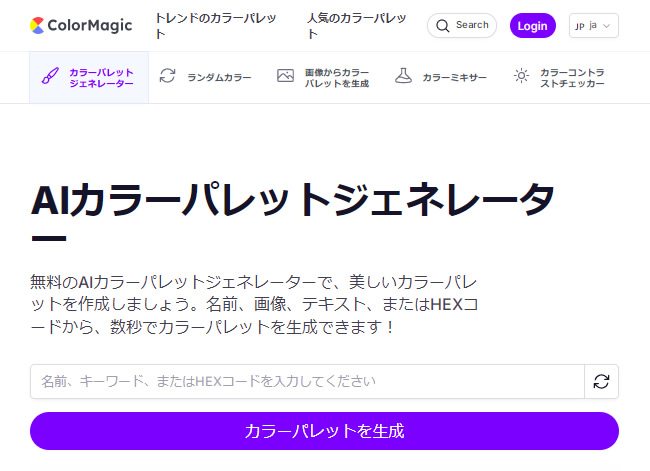Click the Login button
The image size is (650, 471).
(x=532, y=26)
